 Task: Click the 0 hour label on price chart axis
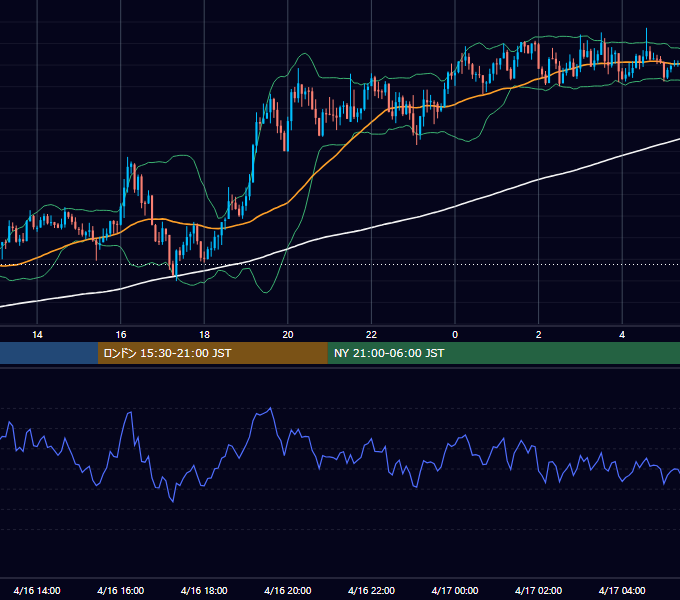pyautogui.click(x=455, y=335)
